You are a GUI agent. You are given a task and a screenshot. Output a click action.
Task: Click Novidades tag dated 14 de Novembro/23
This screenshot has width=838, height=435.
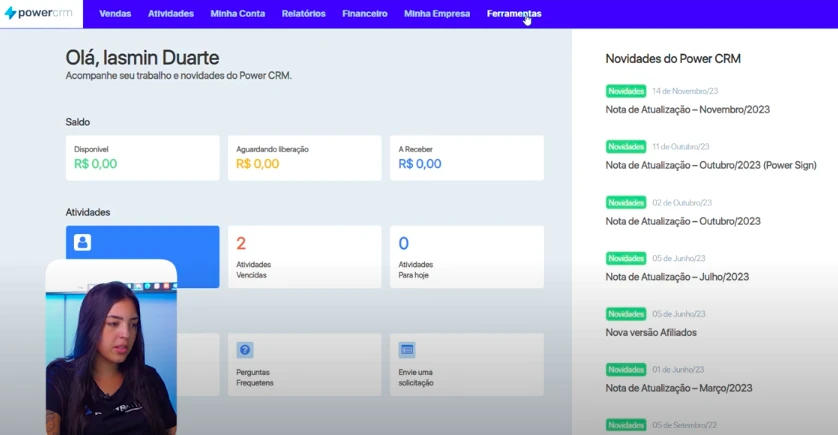pyautogui.click(x=626, y=91)
